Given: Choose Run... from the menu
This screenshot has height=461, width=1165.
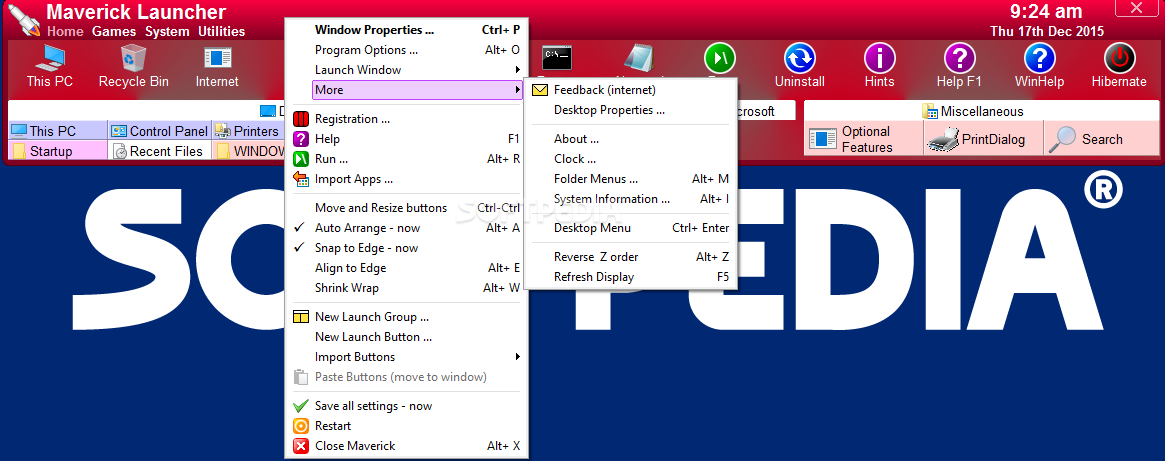Looking at the screenshot, I should [x=406, y=159].
